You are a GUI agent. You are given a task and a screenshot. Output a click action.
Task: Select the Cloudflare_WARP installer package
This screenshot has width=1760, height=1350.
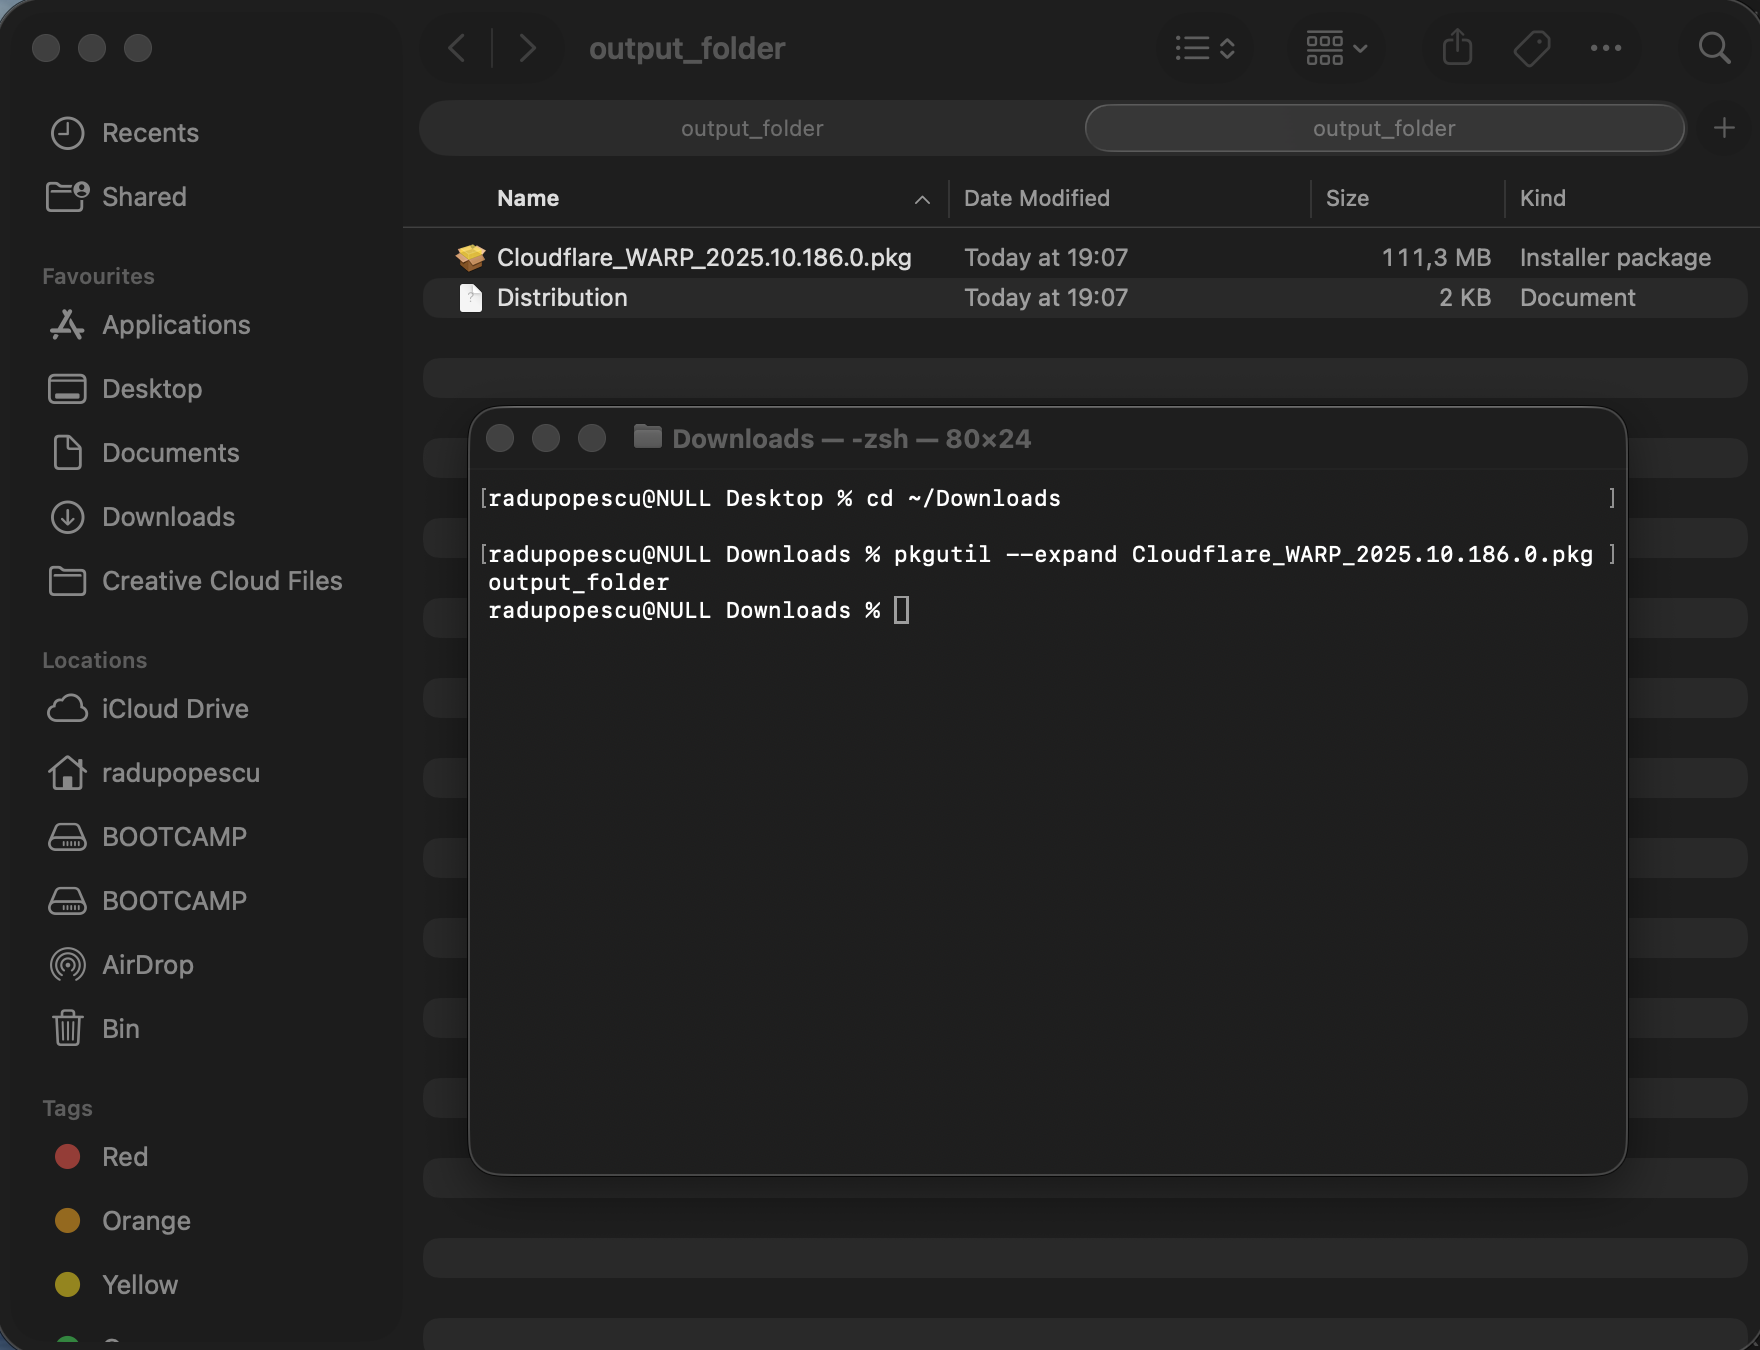704,257
